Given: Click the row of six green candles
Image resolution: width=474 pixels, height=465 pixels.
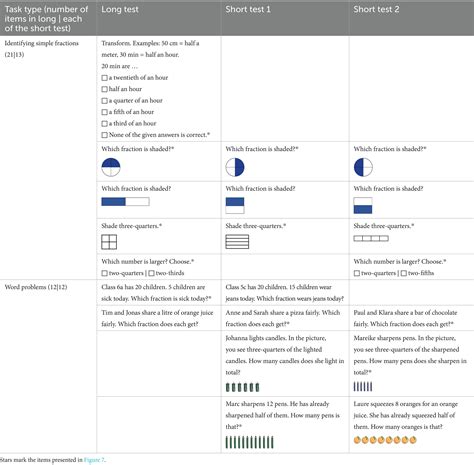Looking at the screenshot, I should click(x=242, y=387).
